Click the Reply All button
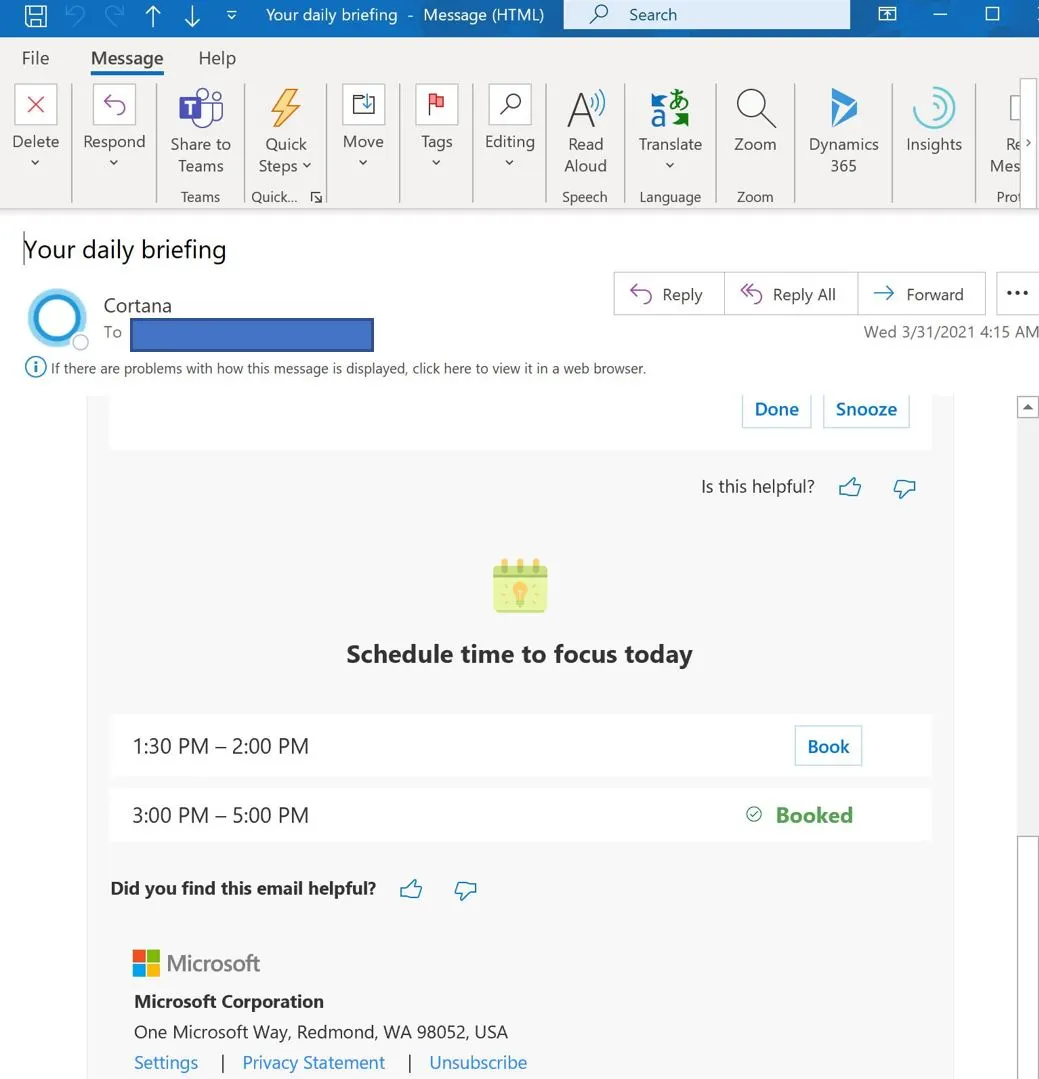The width and height of the screenshot is (1039, 1079). click(x=791, y=295)
